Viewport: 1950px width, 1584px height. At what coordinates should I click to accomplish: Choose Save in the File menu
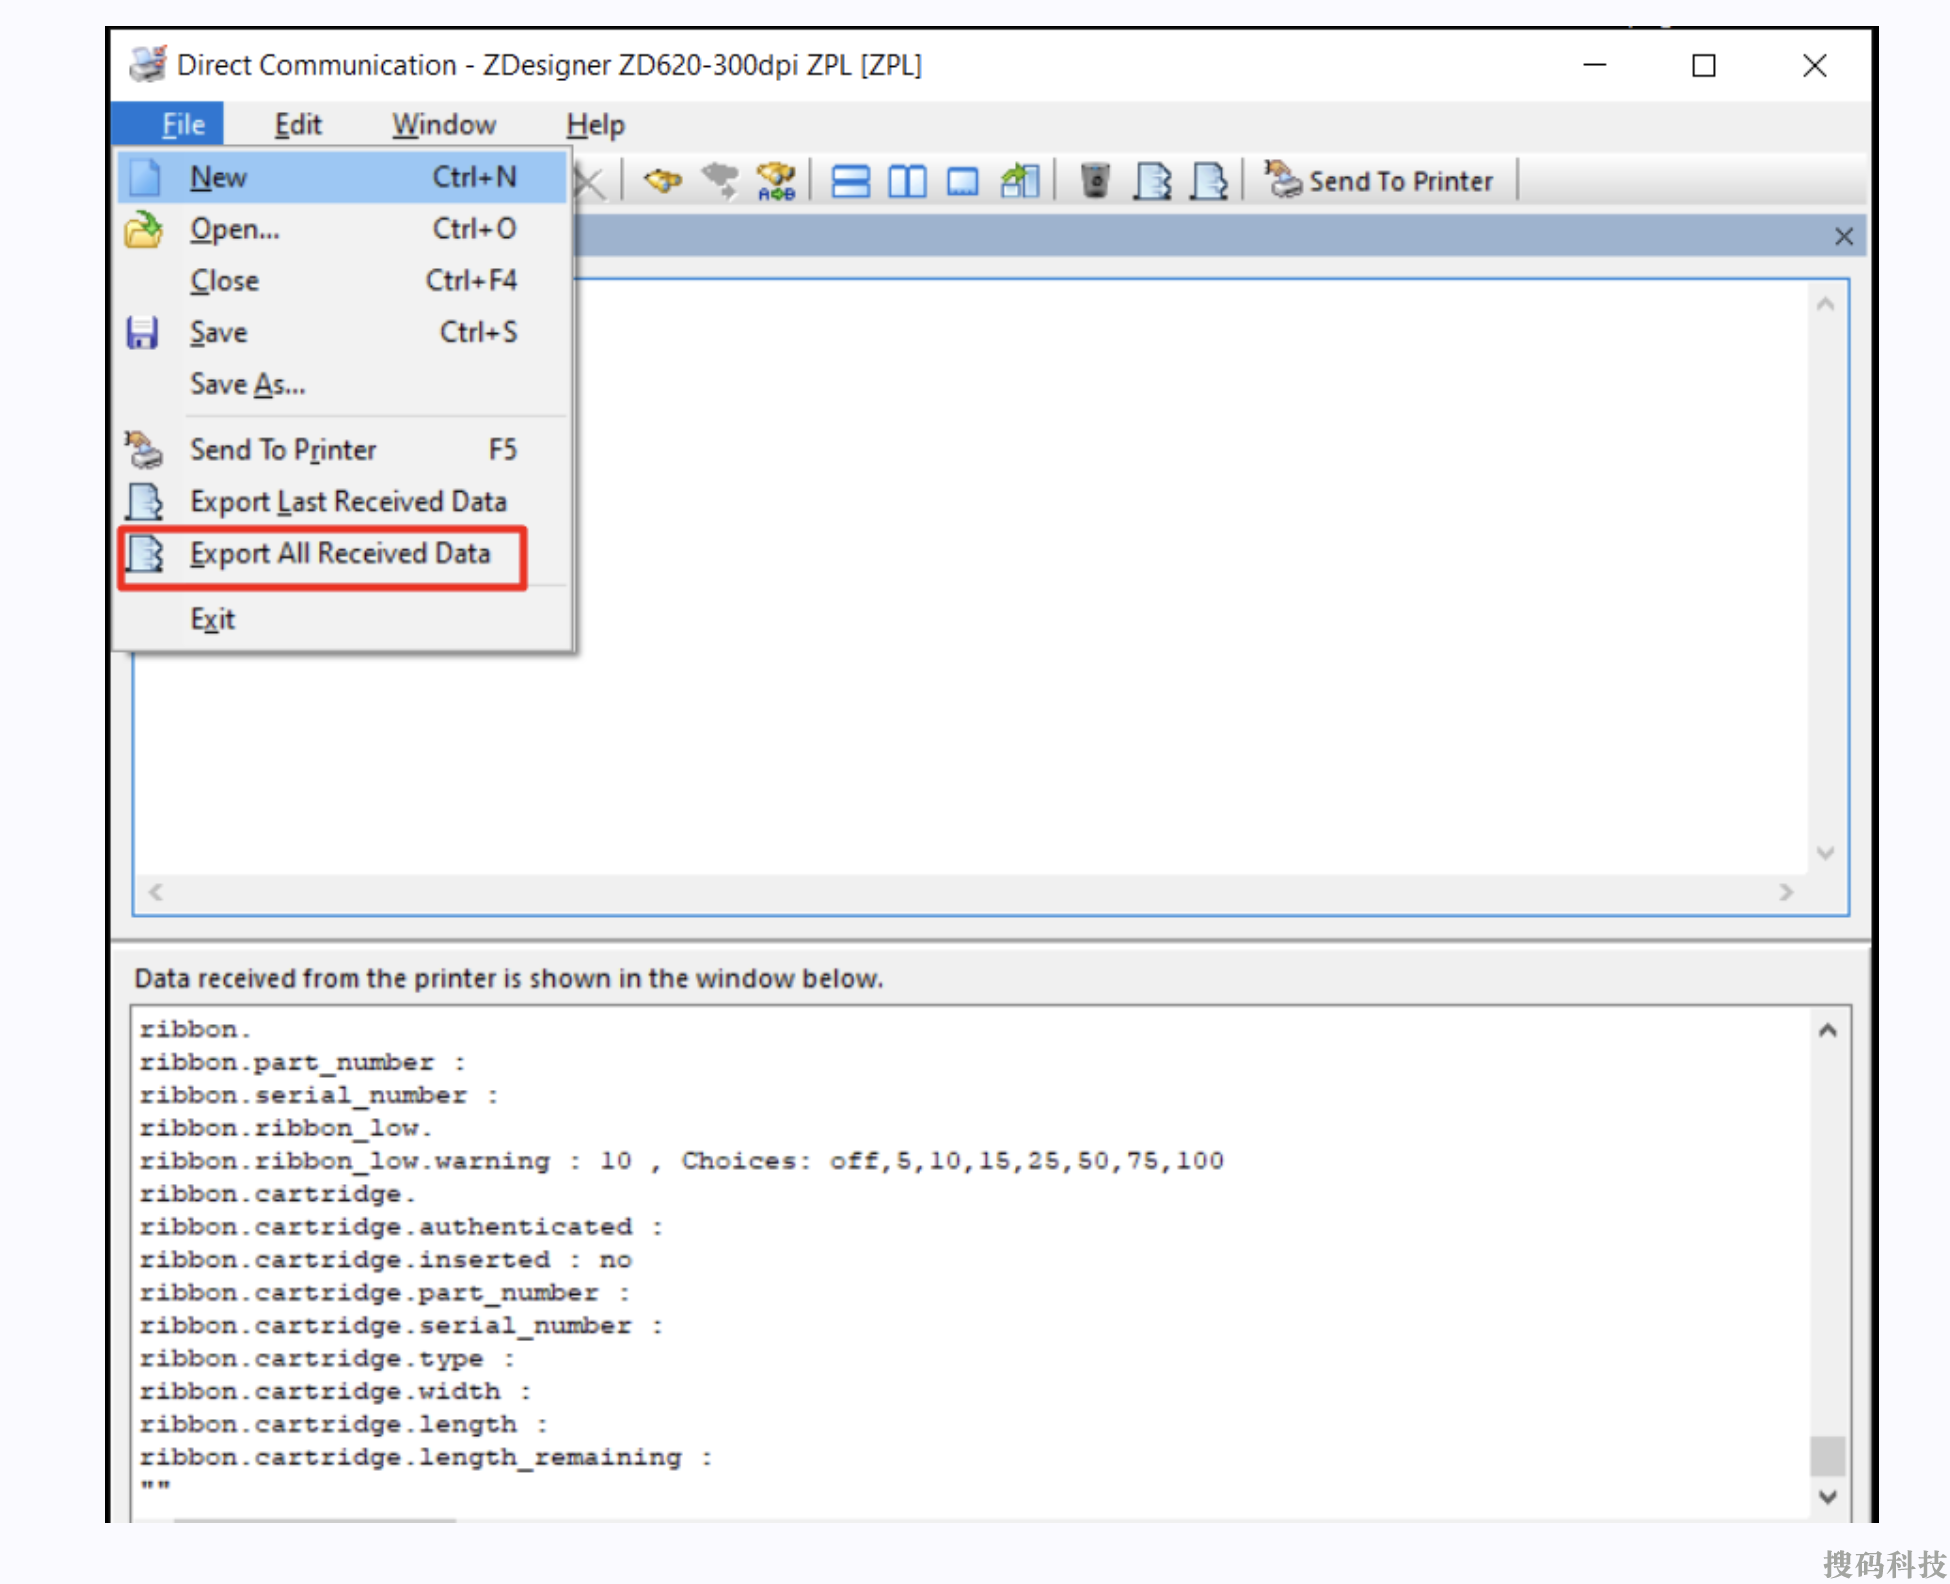click(x=342, y=332)
